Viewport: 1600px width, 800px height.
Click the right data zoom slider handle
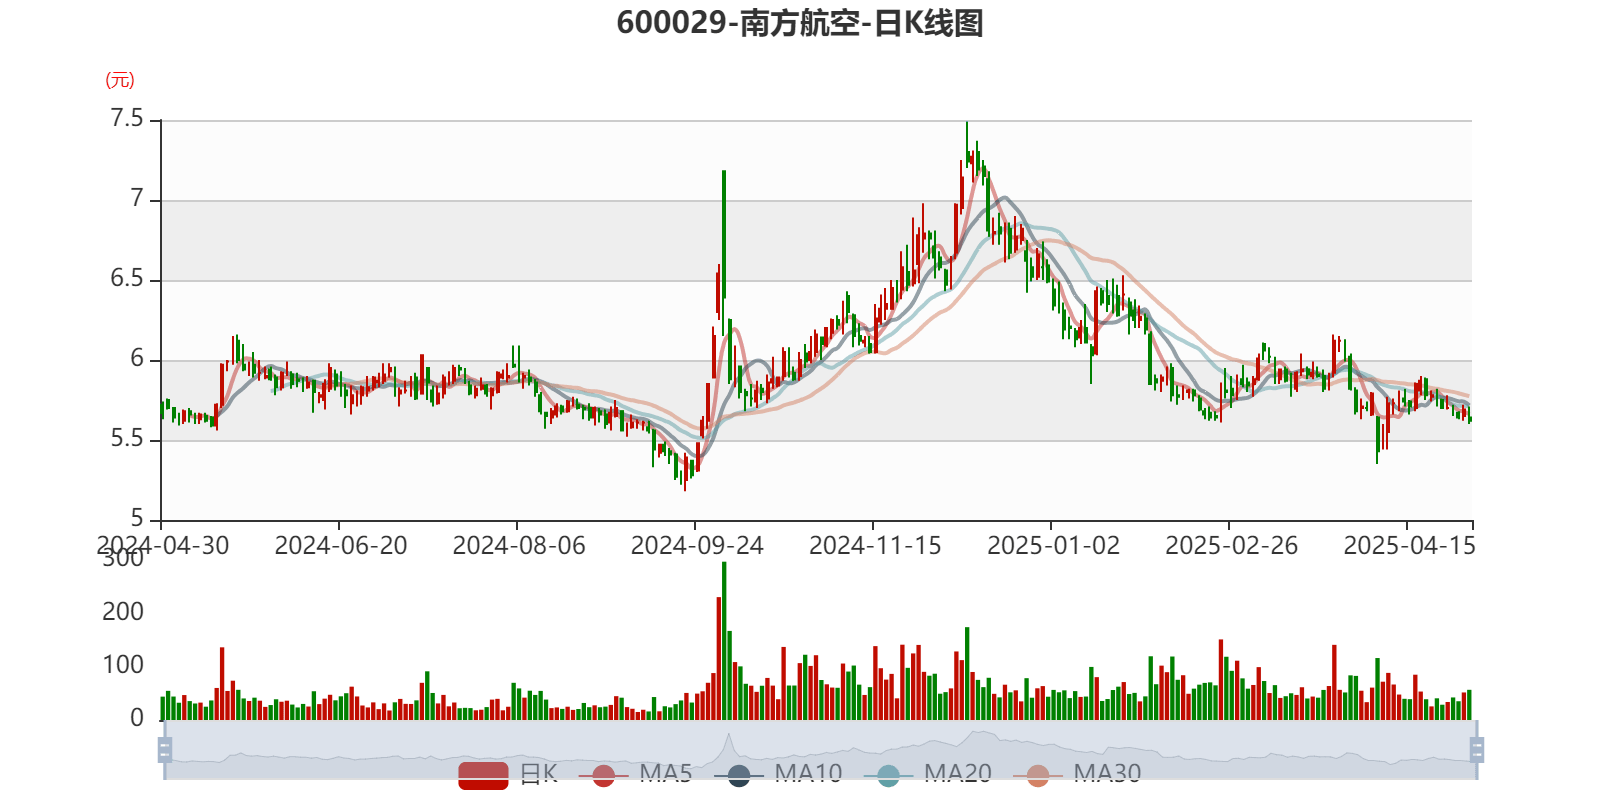click(x=1477, y=749)
